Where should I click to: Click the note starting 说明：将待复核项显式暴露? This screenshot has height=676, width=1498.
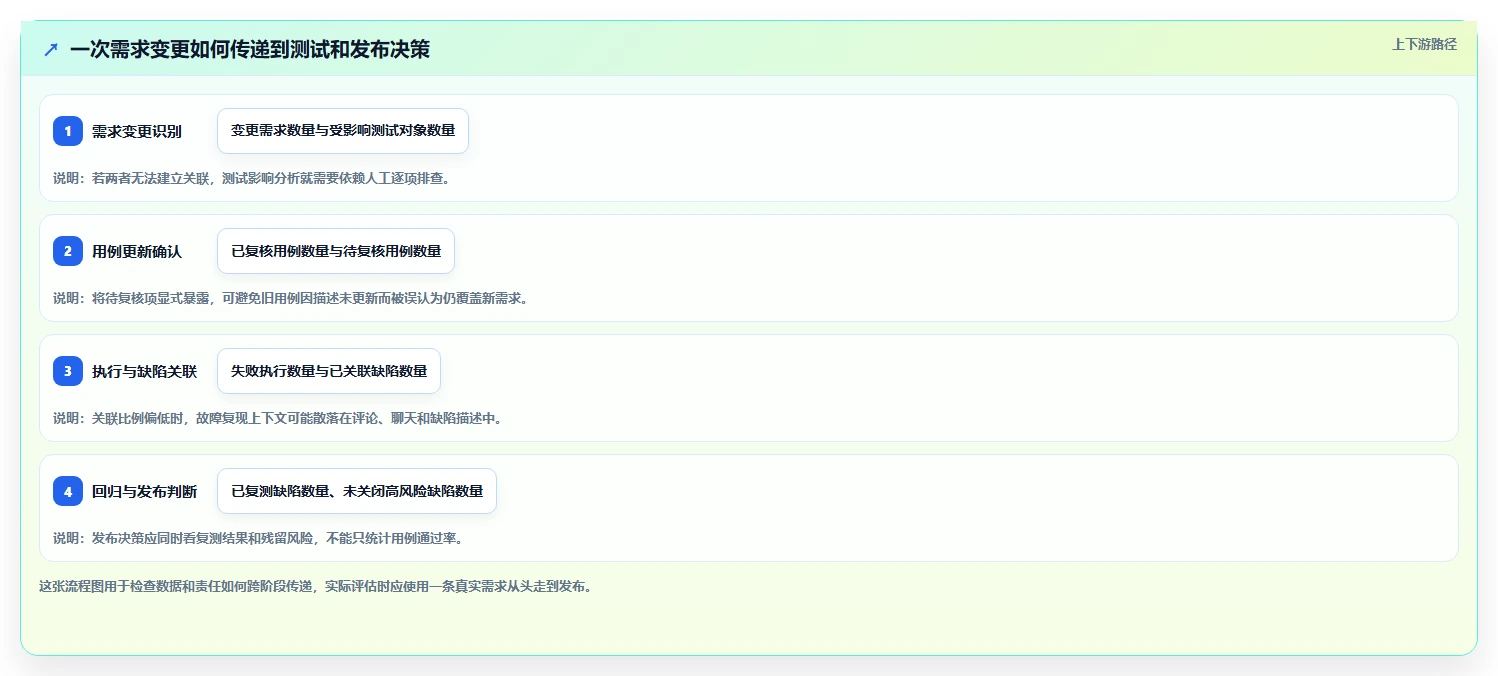click(x=290, y=298)
